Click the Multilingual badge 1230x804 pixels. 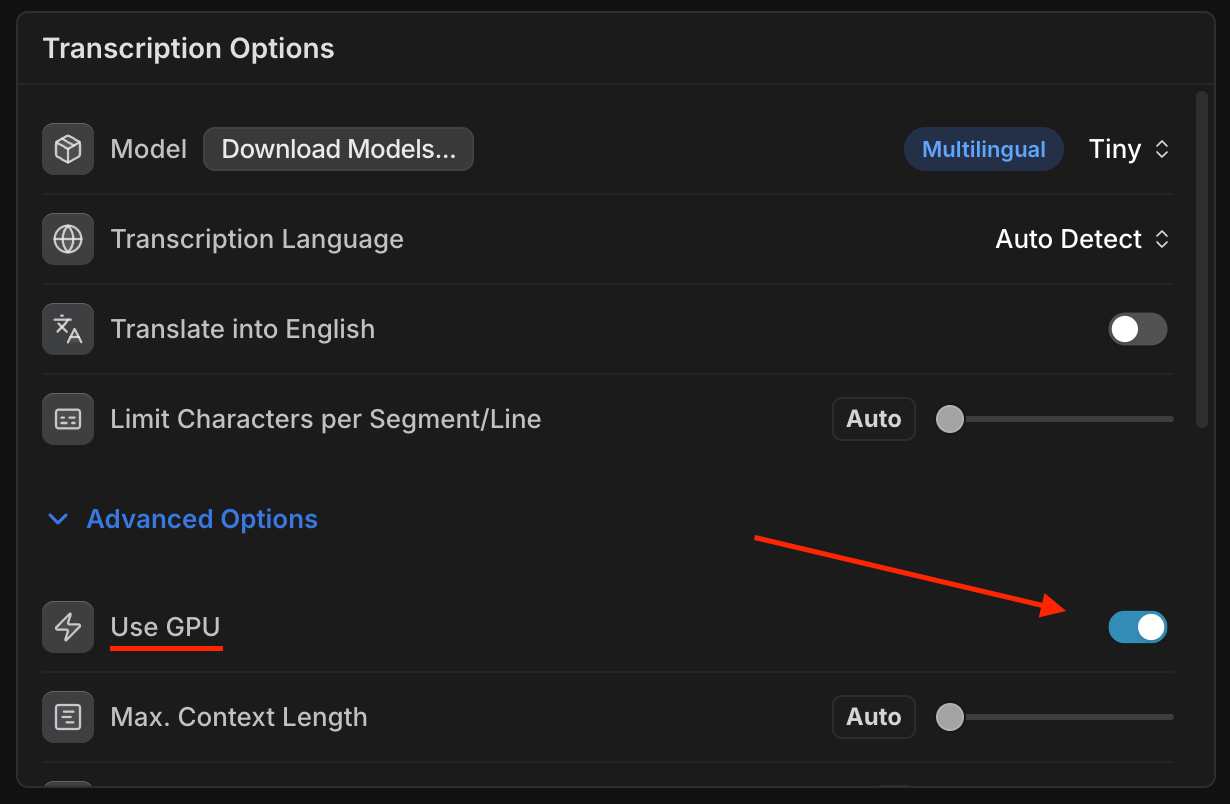pyautogui.click(x=984, y=149)
